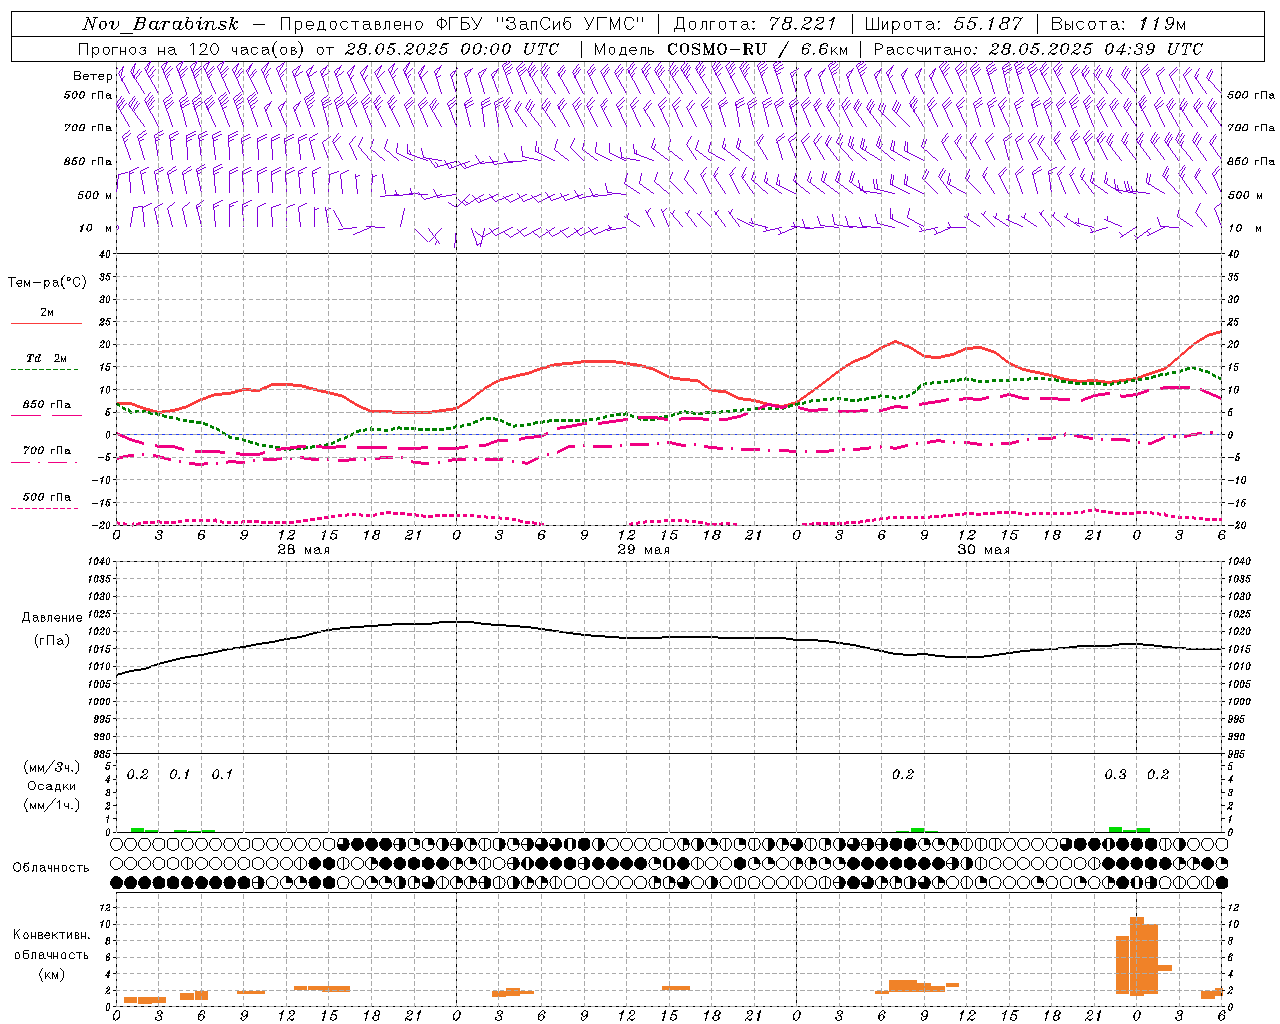Click the 29 мая date label
Image resolution: width=1280 pixels, height=1024 pixels.
pyautogui.click(x=643, y=549)
